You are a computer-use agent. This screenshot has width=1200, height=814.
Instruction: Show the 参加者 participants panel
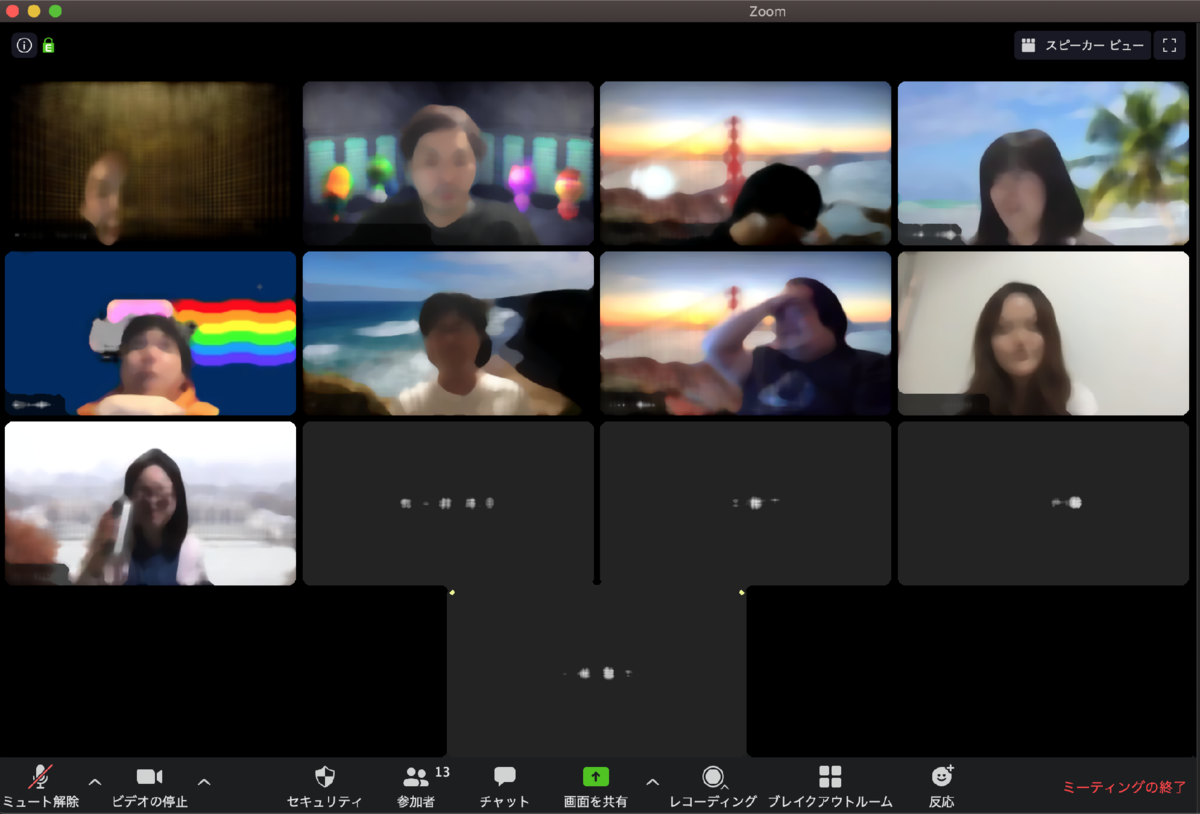point(418,786)
